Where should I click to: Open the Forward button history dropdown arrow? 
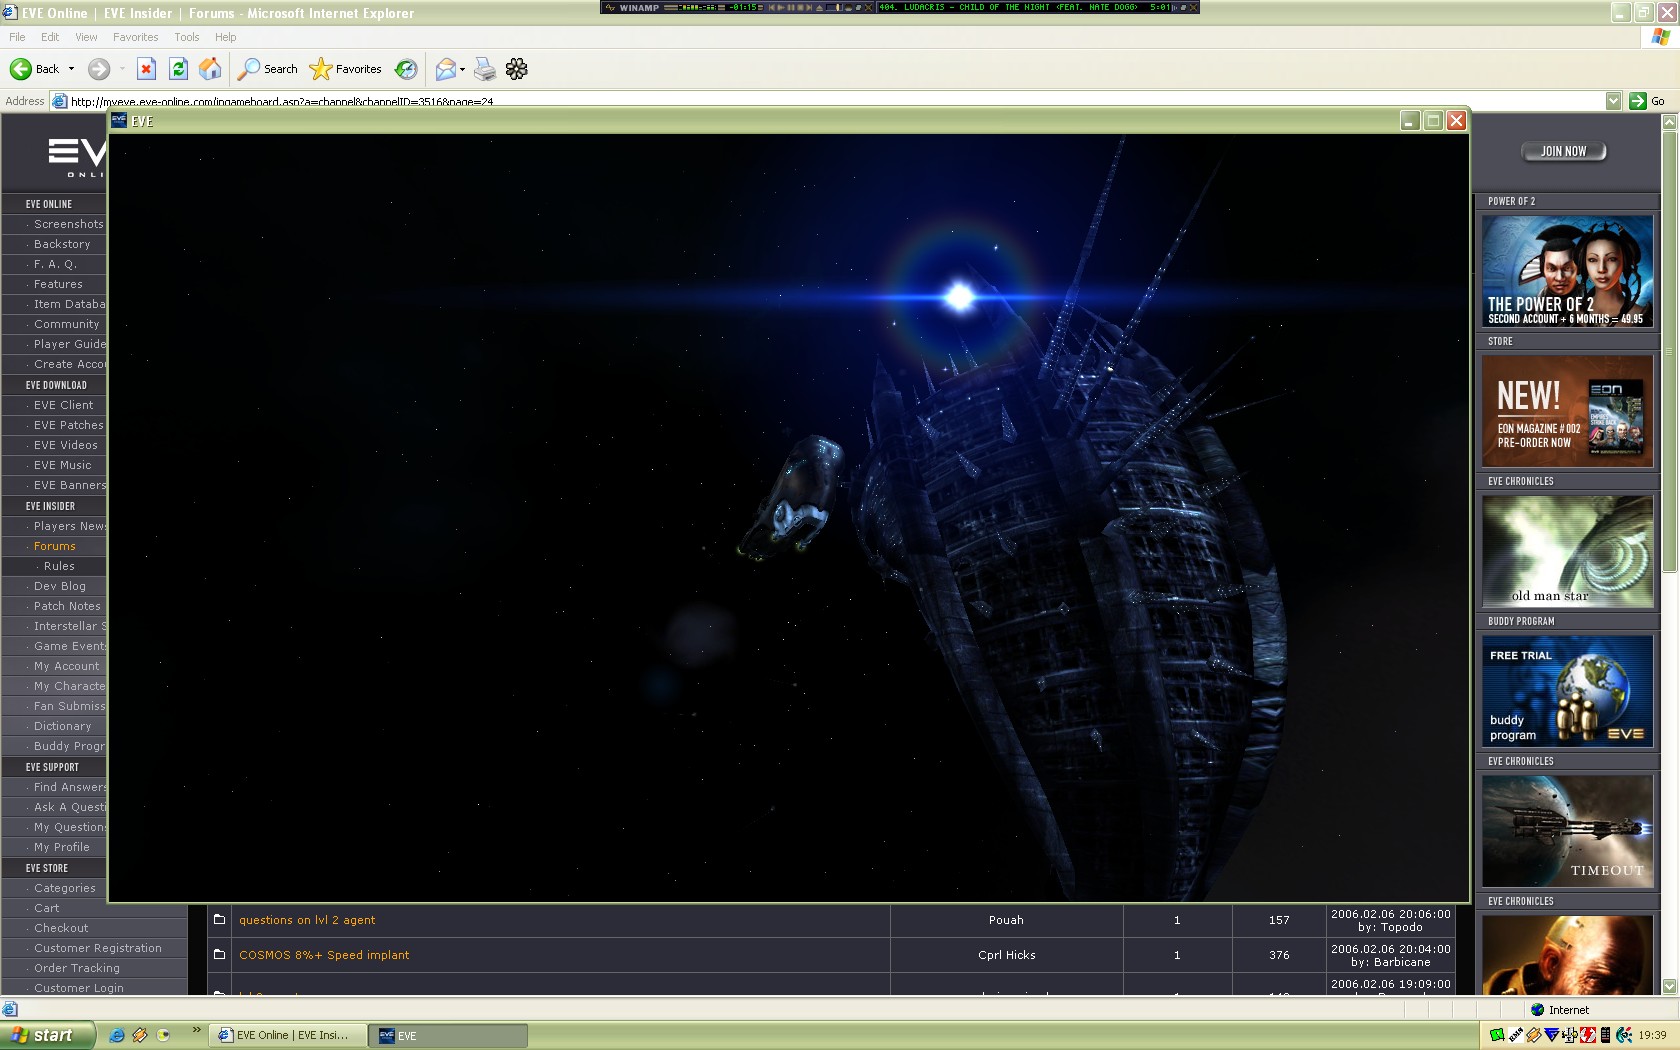[122, 69]
